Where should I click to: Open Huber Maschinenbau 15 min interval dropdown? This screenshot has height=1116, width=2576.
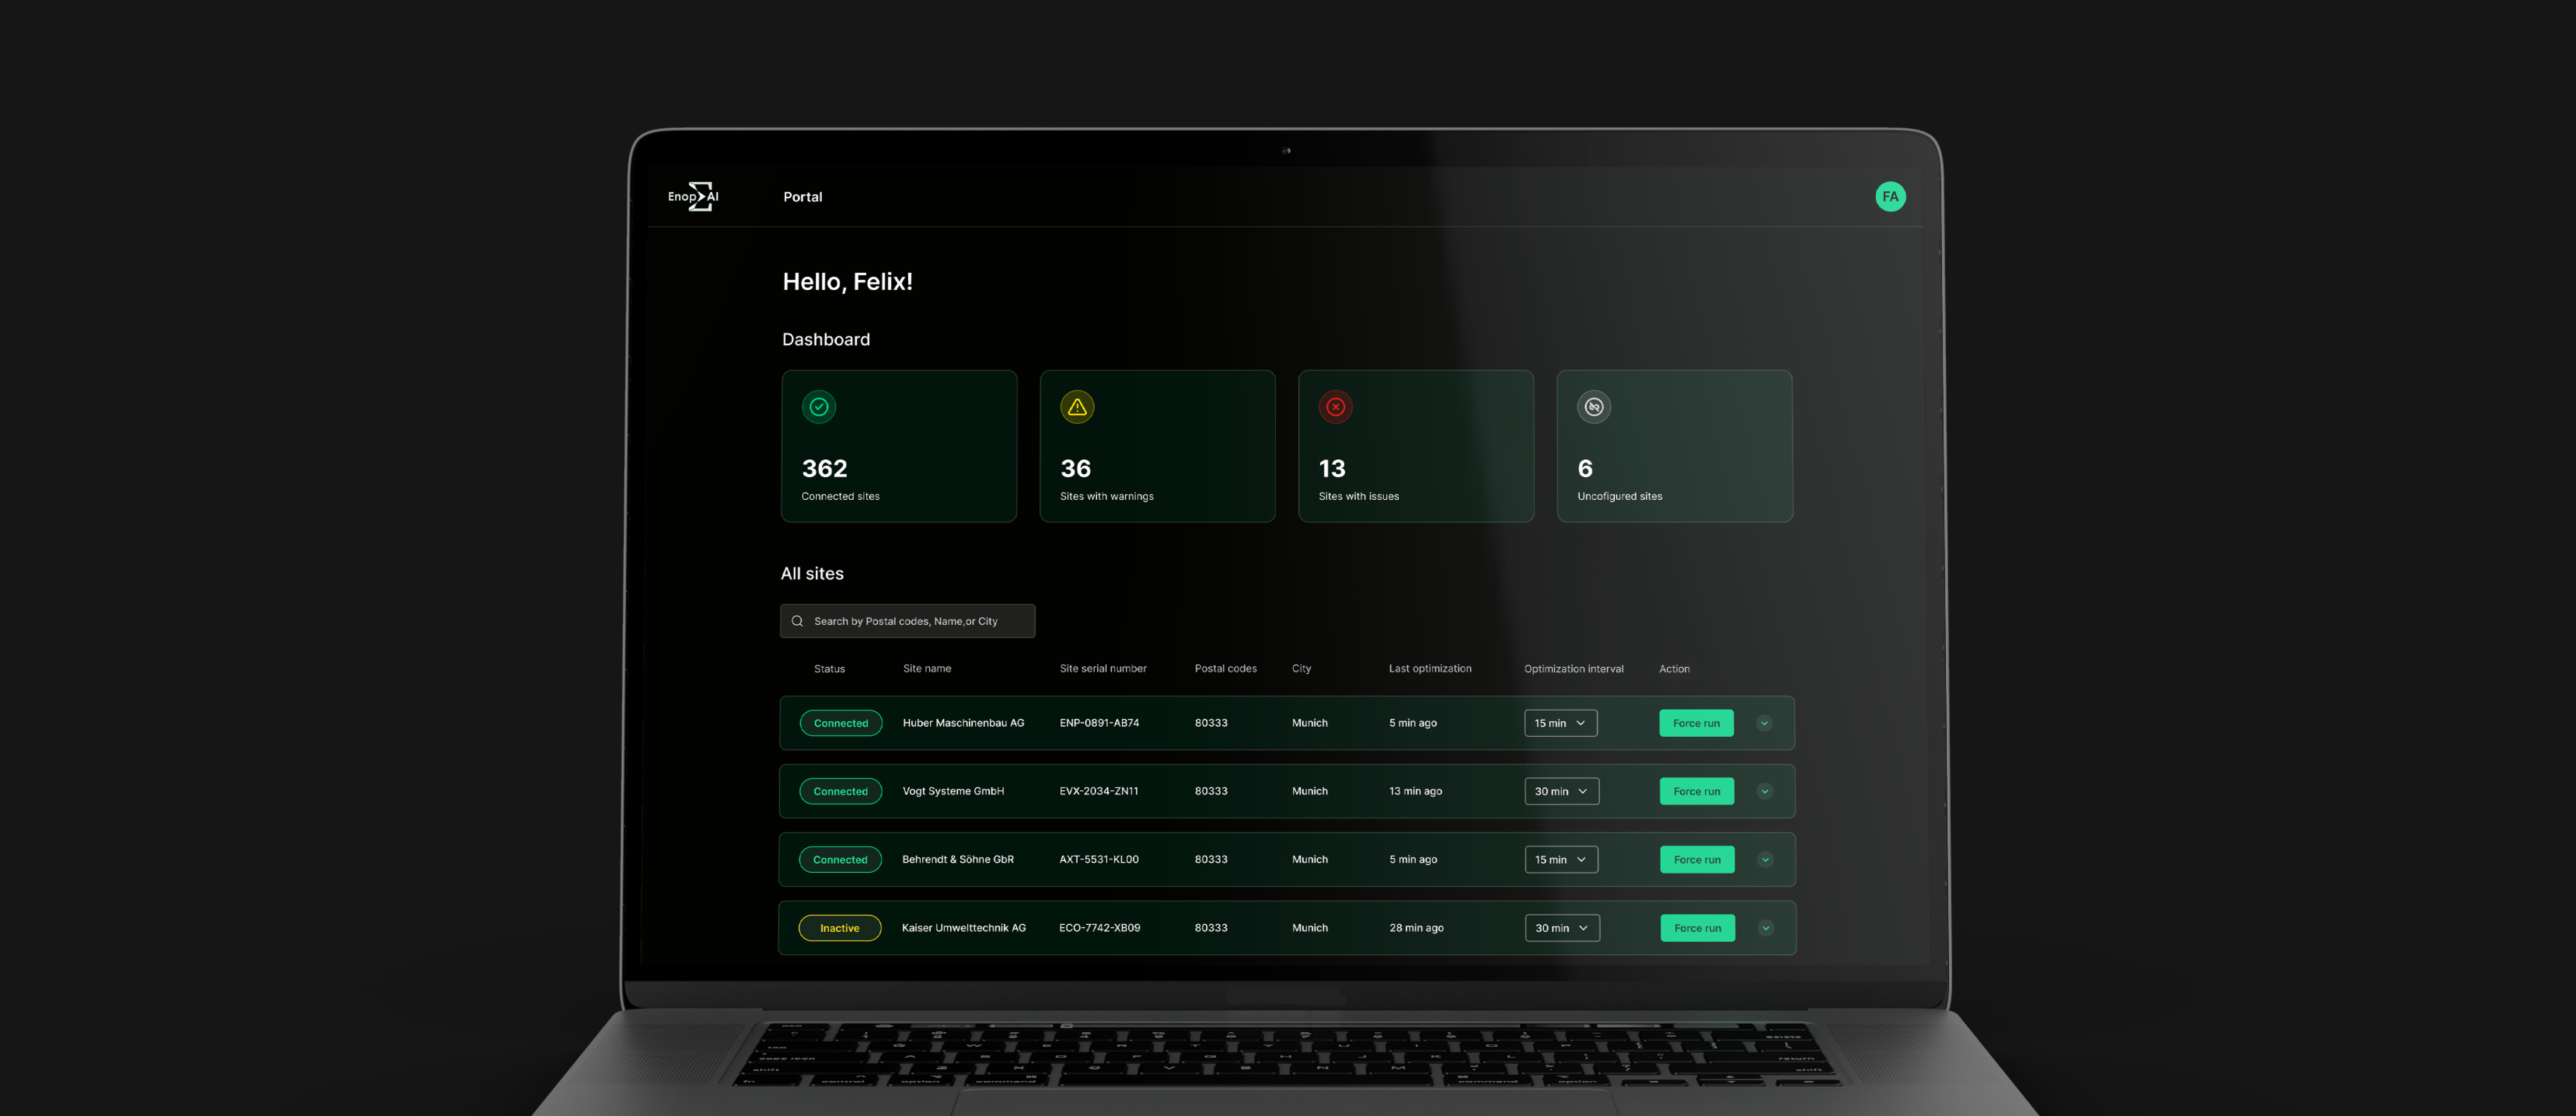point(1560,723)
